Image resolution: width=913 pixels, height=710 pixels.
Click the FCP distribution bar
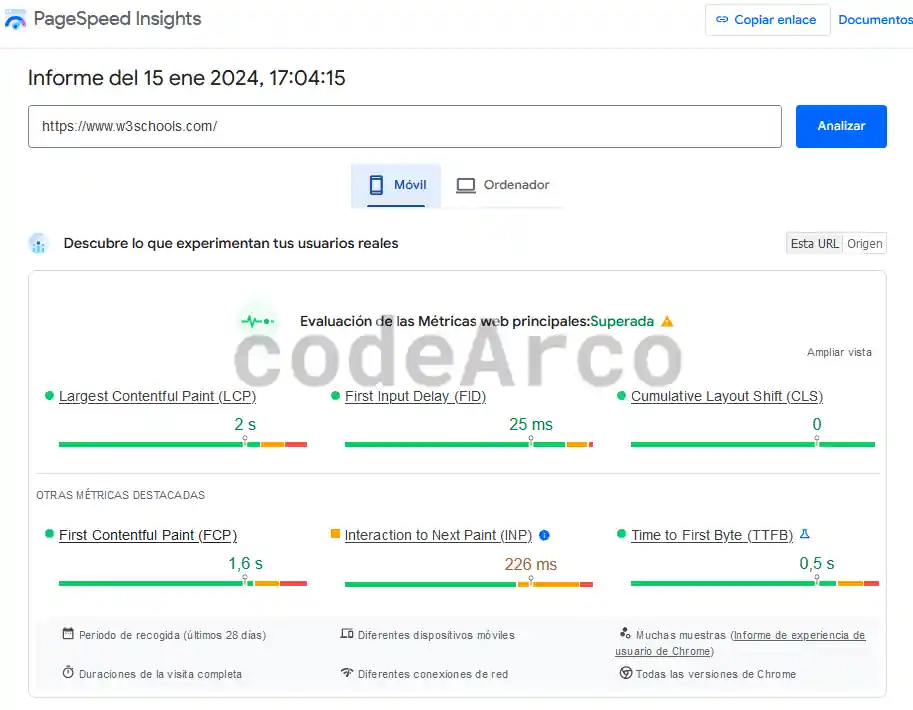pos(183,583)
